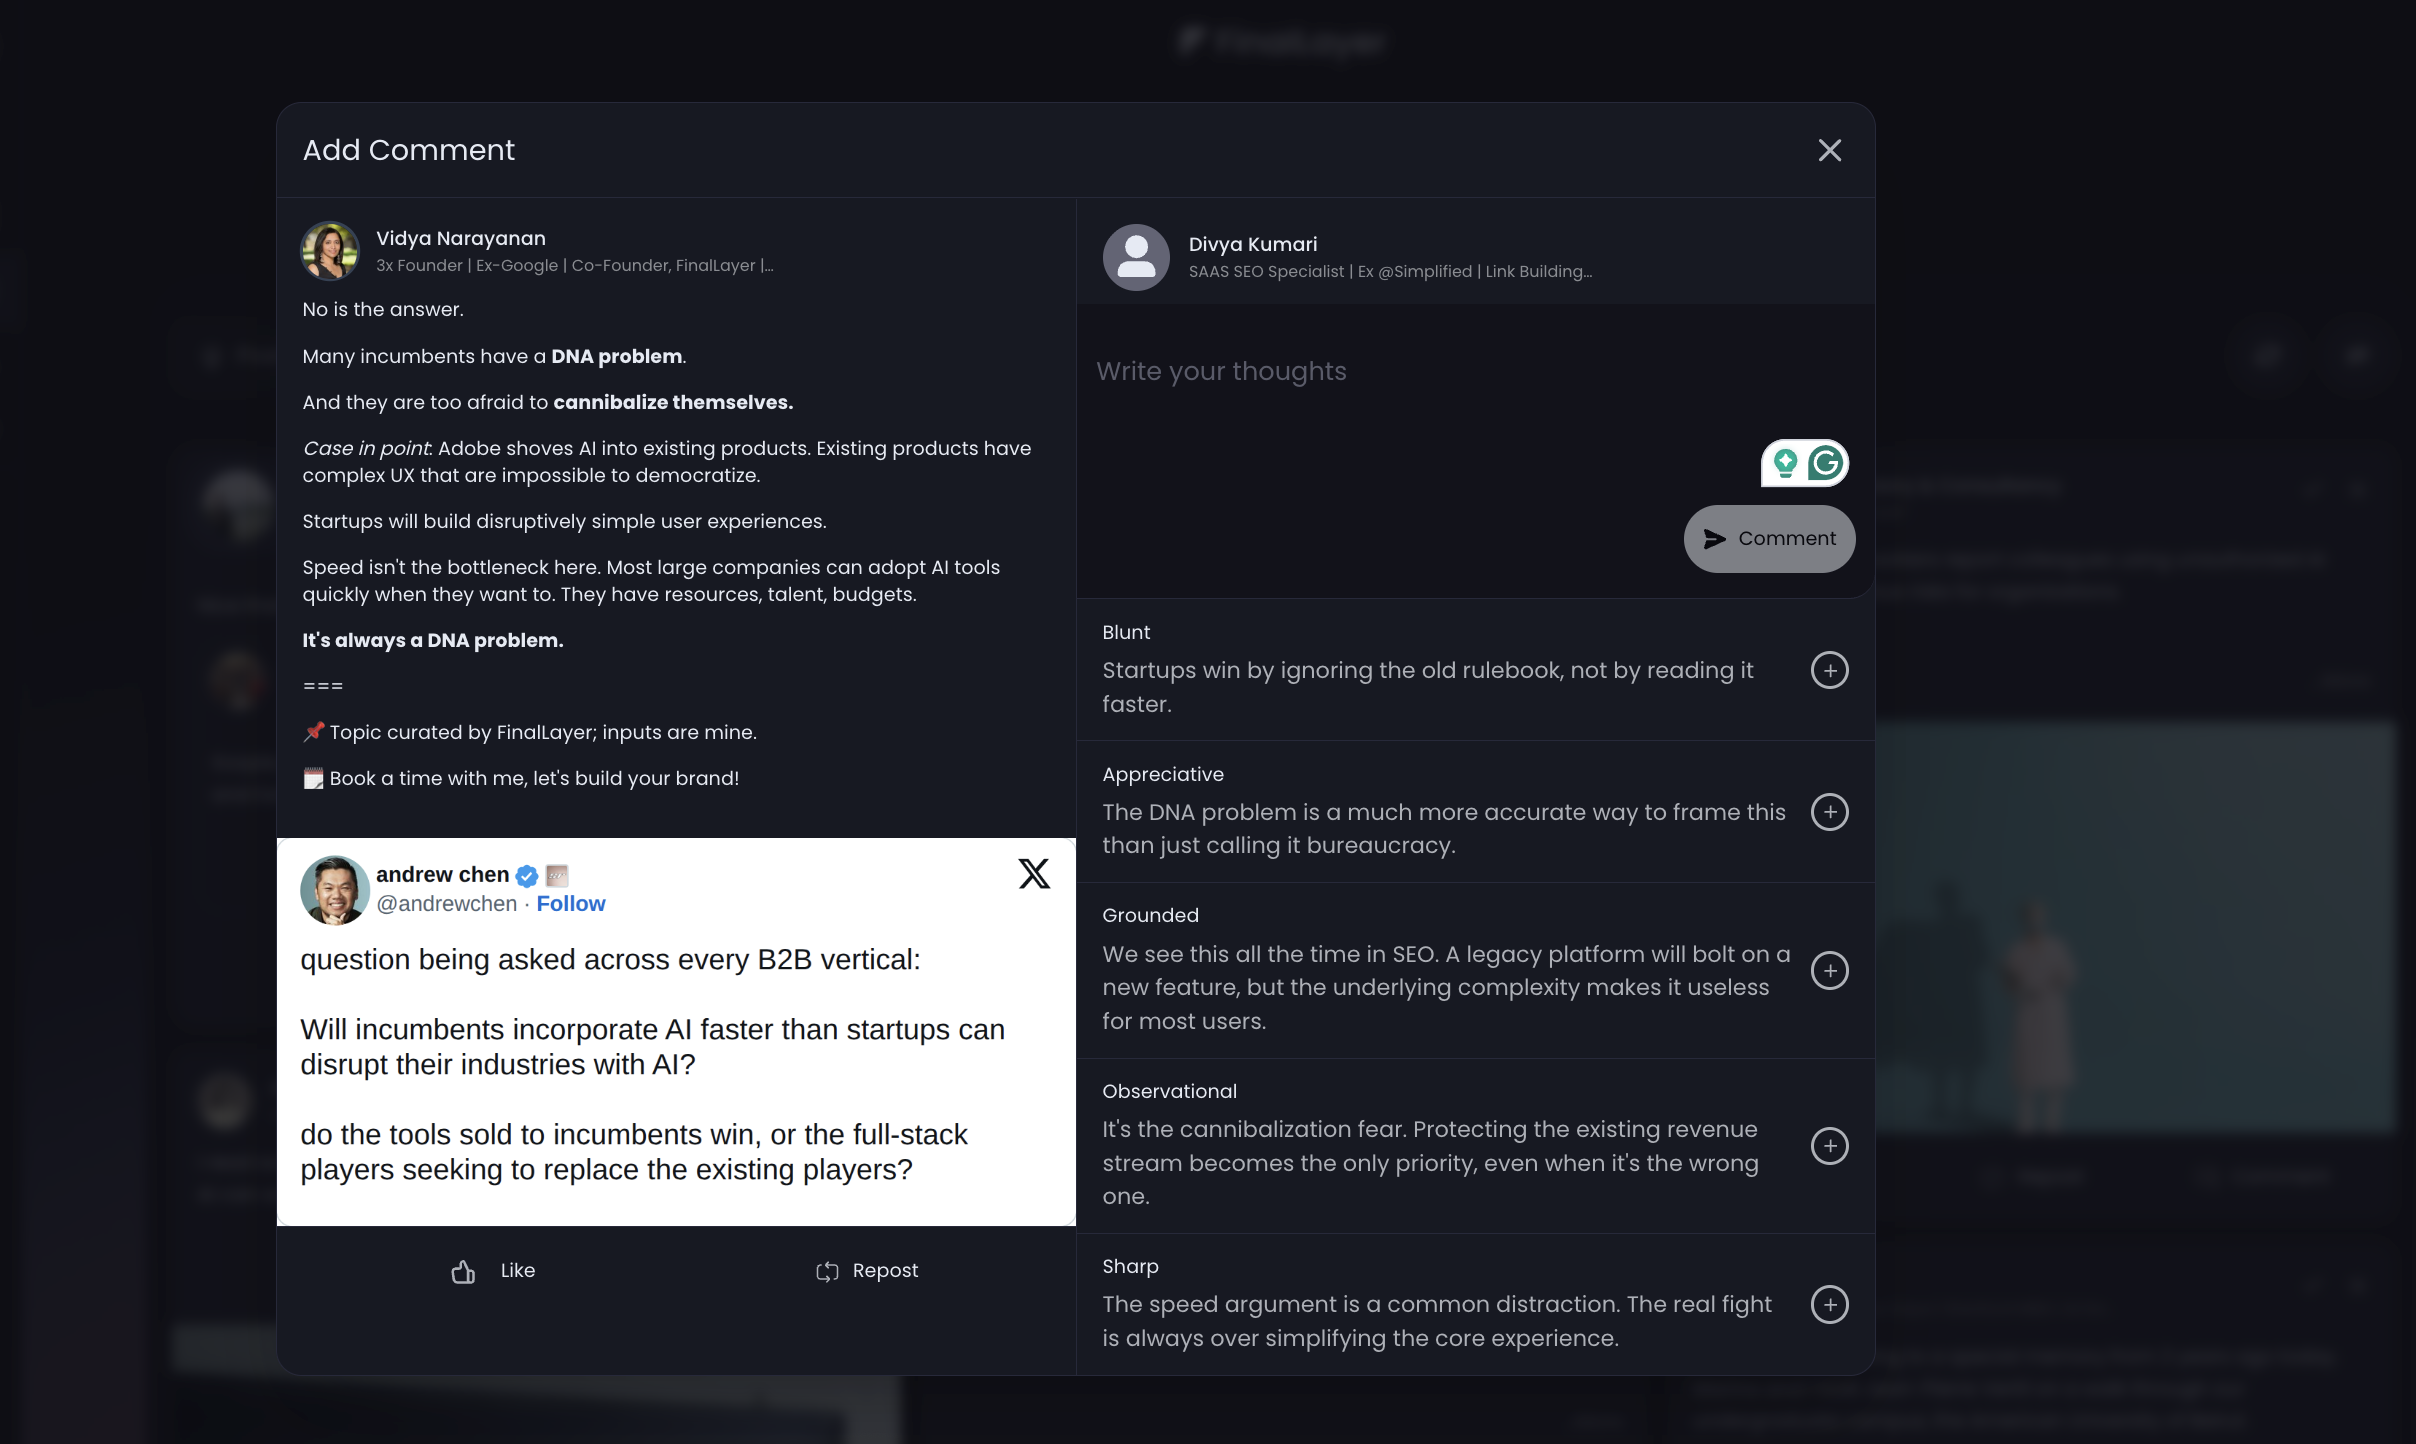
Task: Add the Blunt suggestion with plus icon
Action: click(x=1829, y=670)
